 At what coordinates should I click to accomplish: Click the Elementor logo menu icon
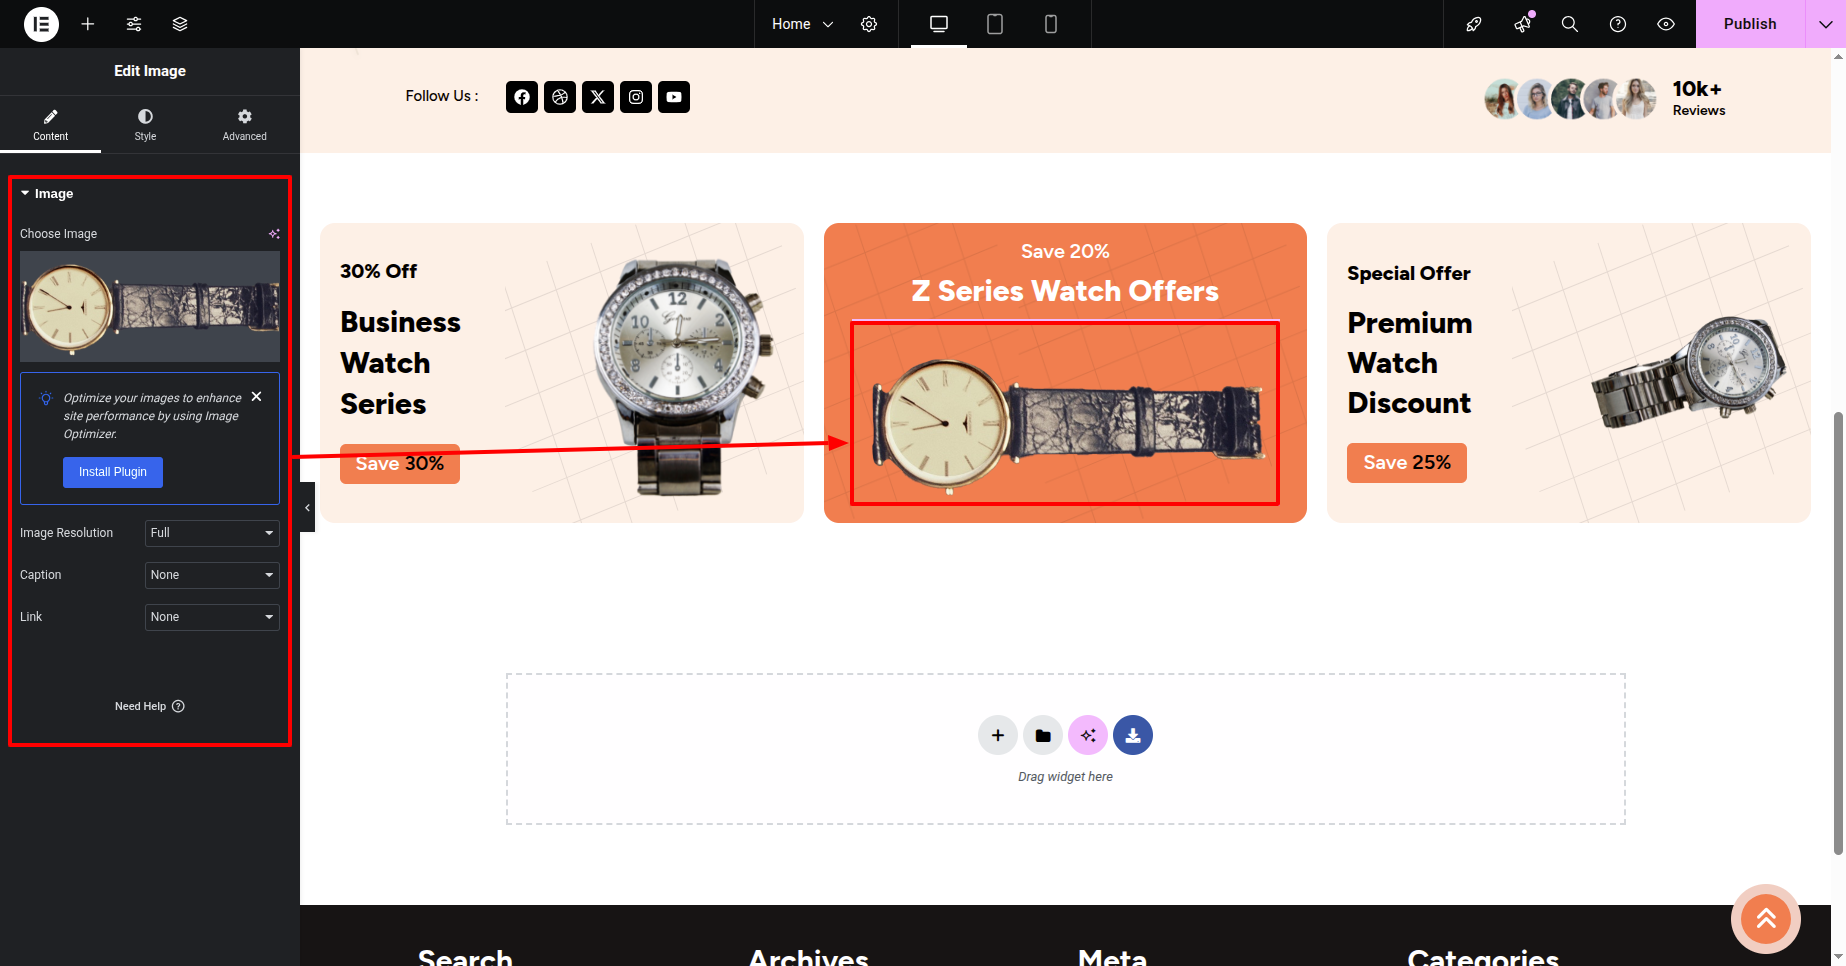point(41,24)
